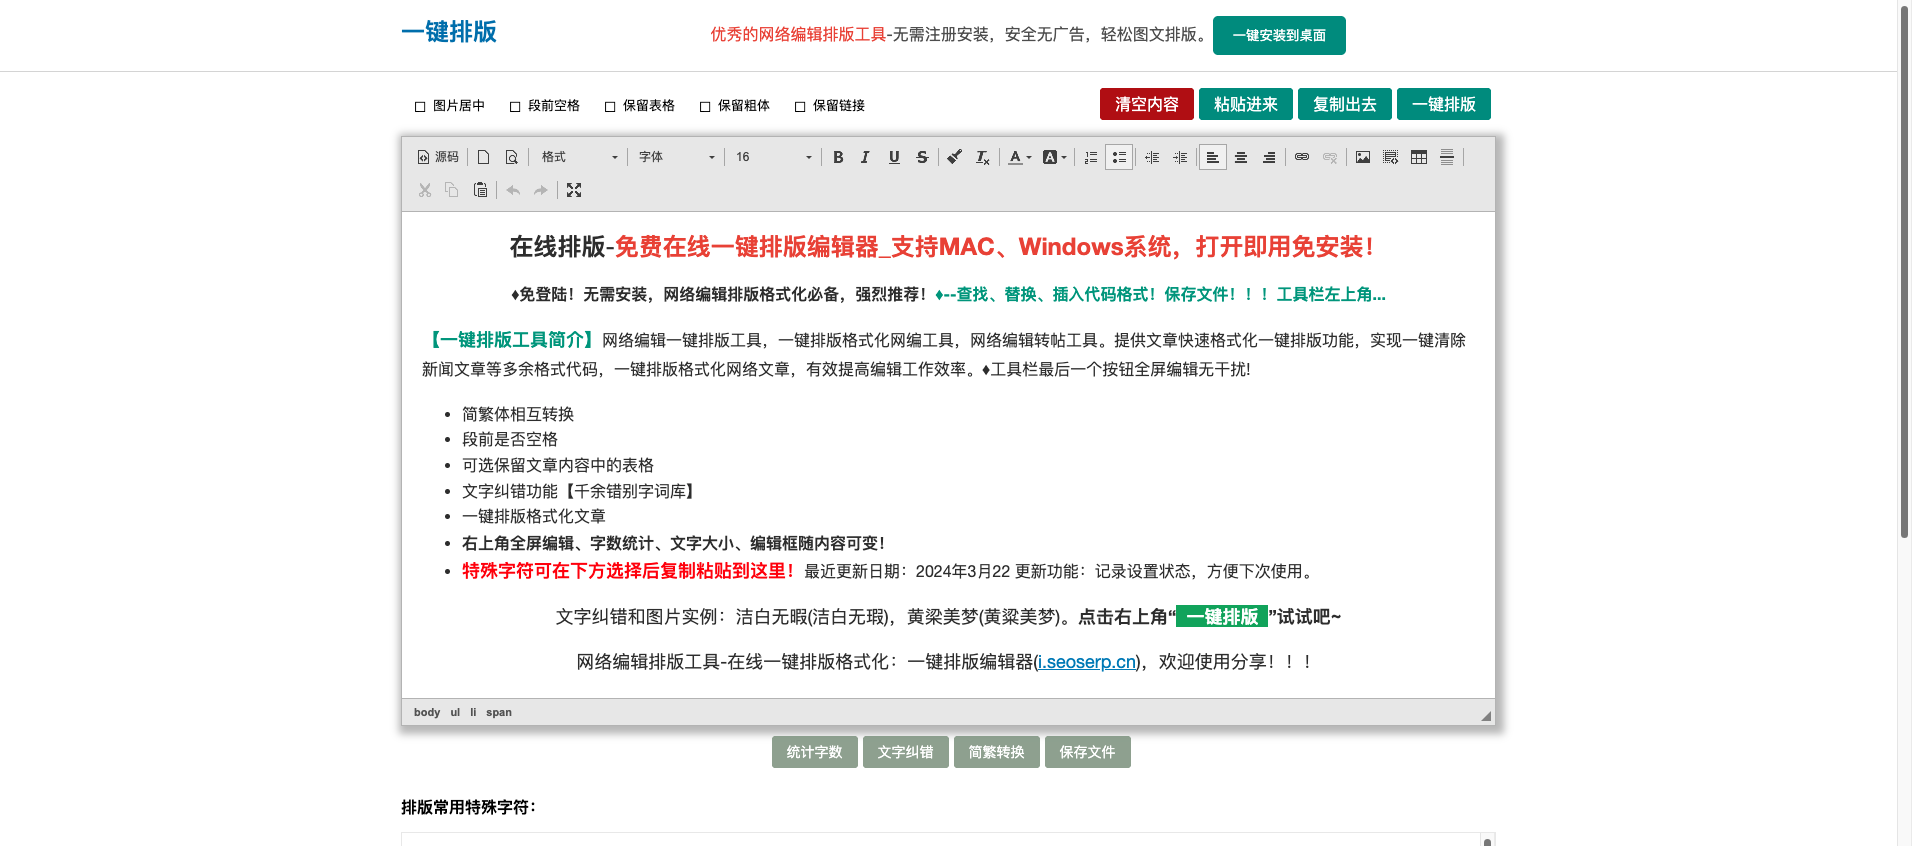Click the preview document icon

click(x=512, y=157)
